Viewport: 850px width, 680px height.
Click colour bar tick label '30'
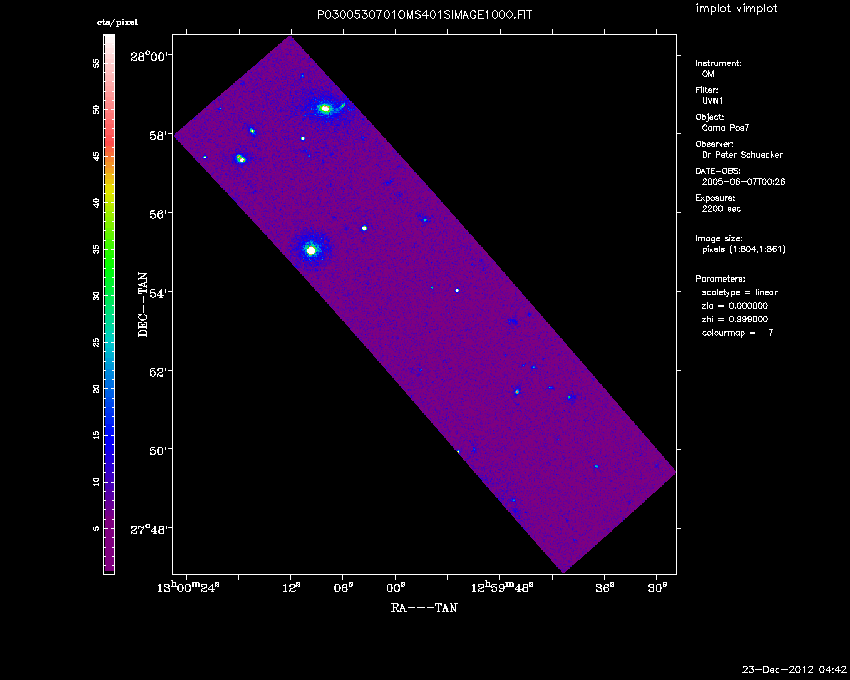click(x=96, y=296)
